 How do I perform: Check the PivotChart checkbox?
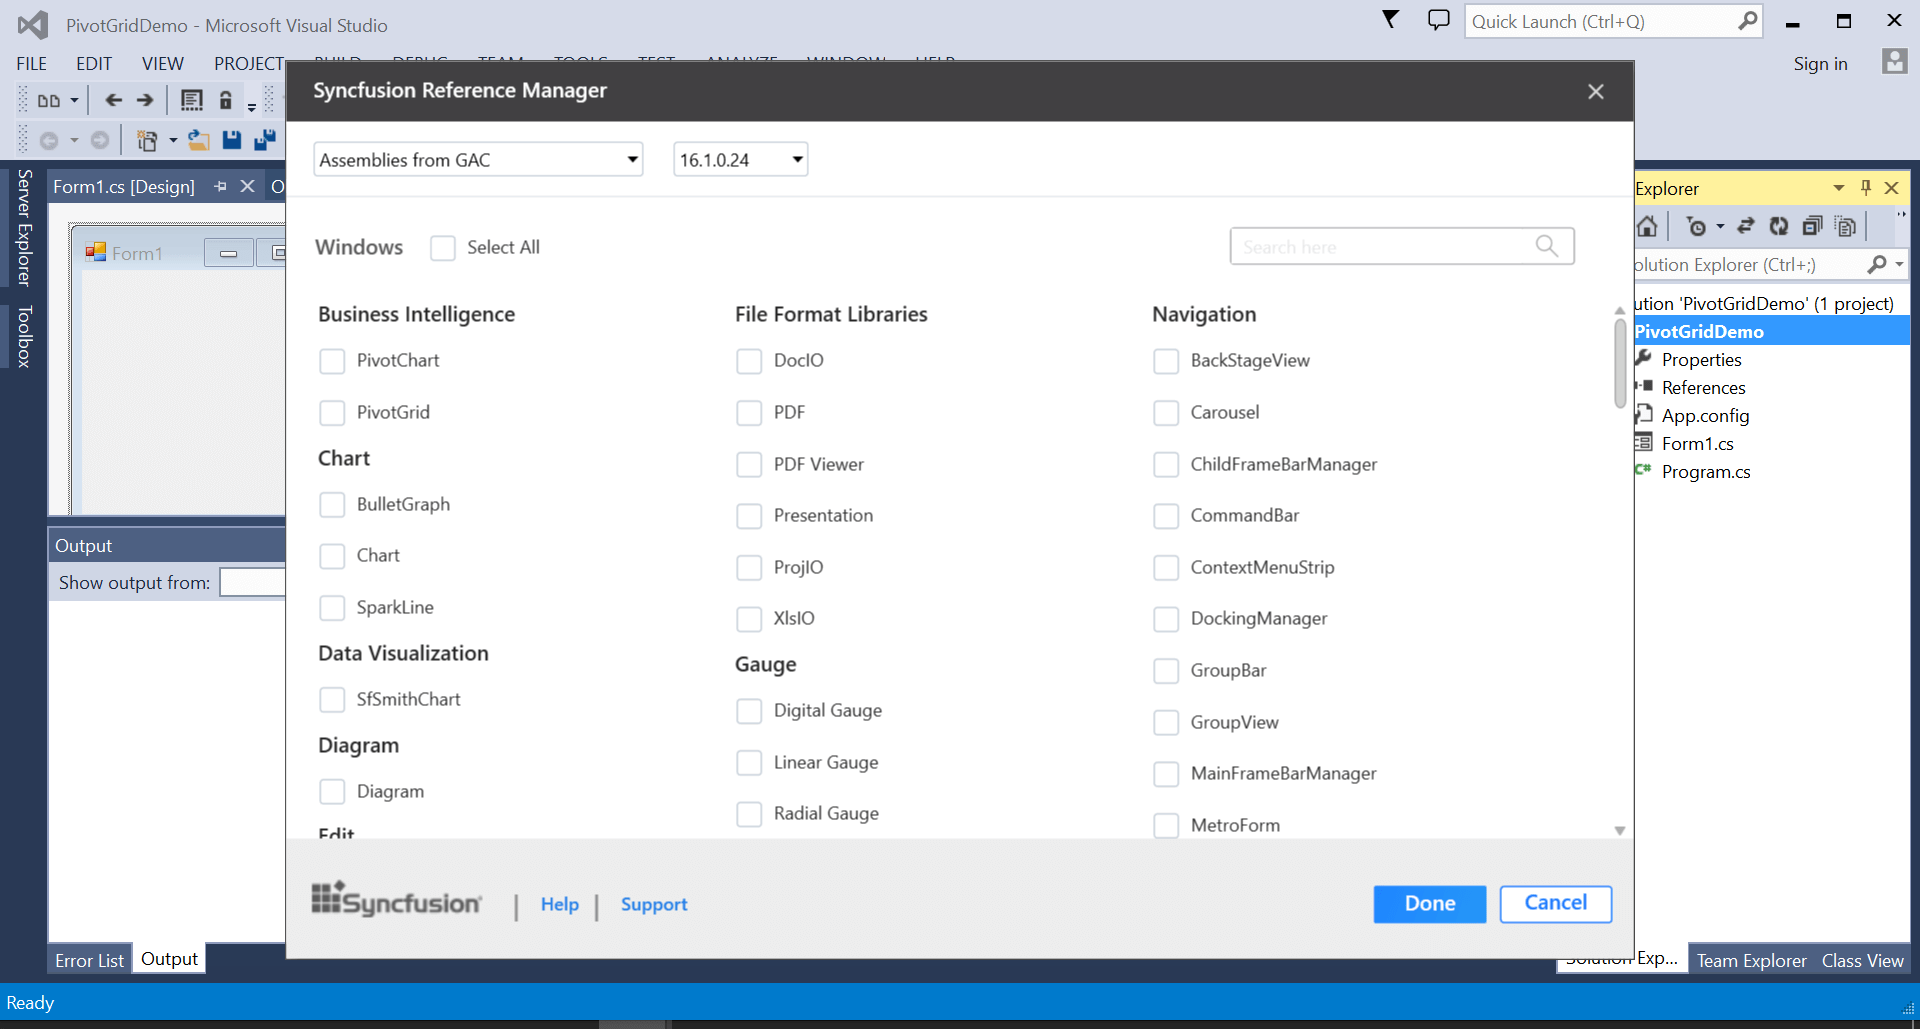[x=332, y=361]
